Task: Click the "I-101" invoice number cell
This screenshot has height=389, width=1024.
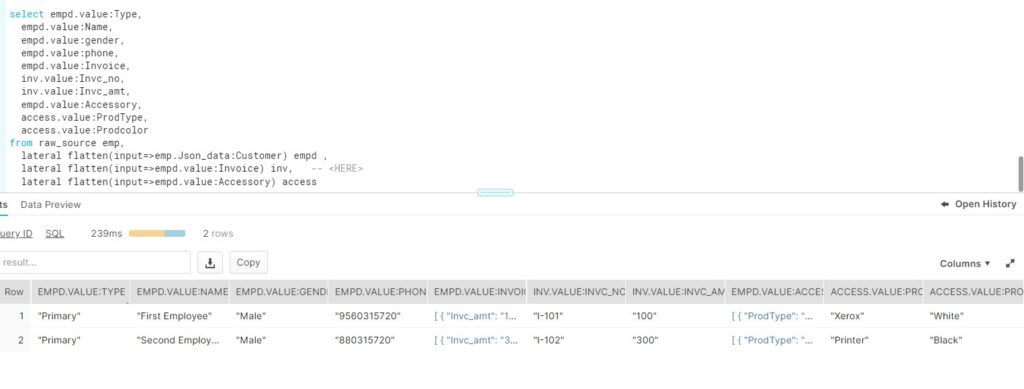Action: click(576, 316)
